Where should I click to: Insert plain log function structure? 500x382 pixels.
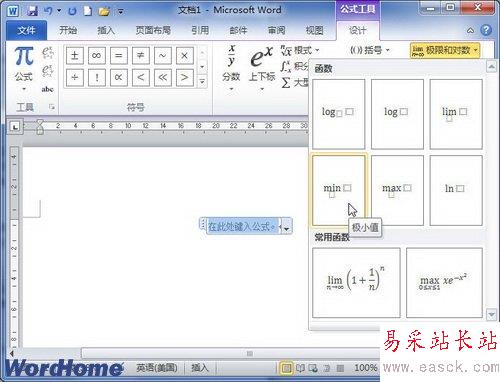click(397, 114)
